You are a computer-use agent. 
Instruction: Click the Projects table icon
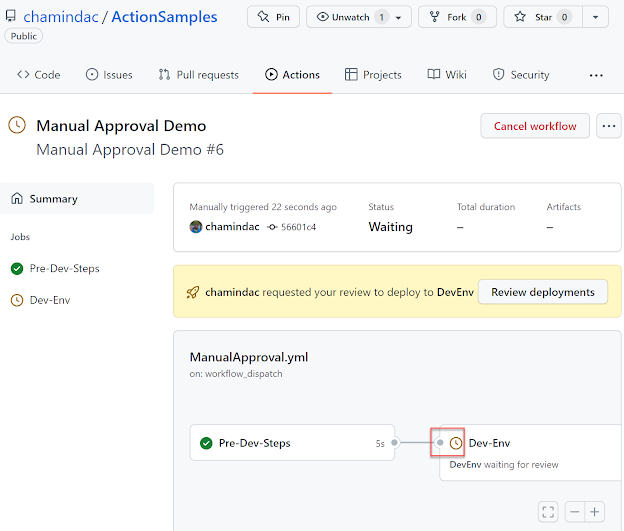[351, 74]
